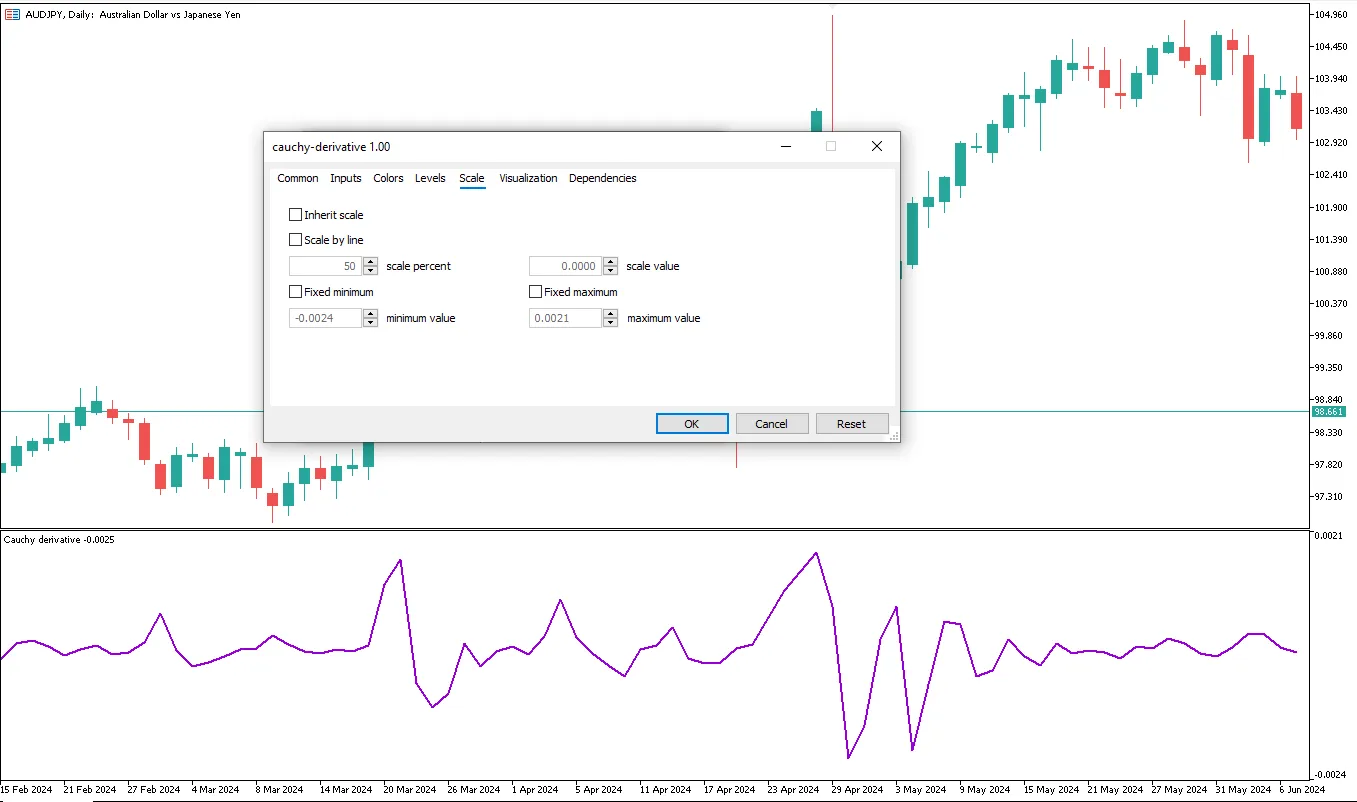
Task: Click down arrow of minimum value spinner
Action: pos(371,323)
